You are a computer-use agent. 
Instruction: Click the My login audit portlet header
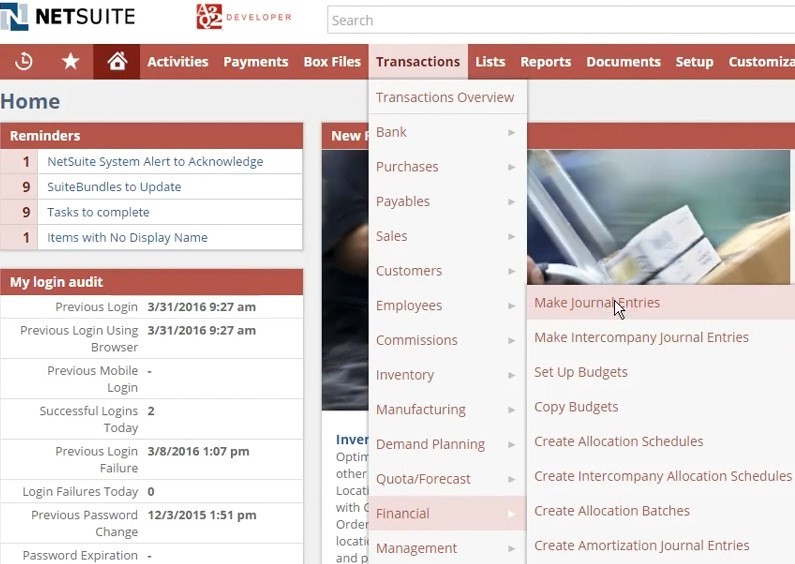[x=152, y=282]
